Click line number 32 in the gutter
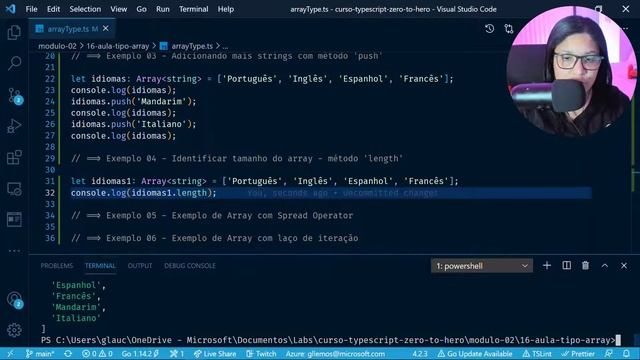The width and height of the screenshot is (640, 360). pyautogui.click(x=50, y=193)
